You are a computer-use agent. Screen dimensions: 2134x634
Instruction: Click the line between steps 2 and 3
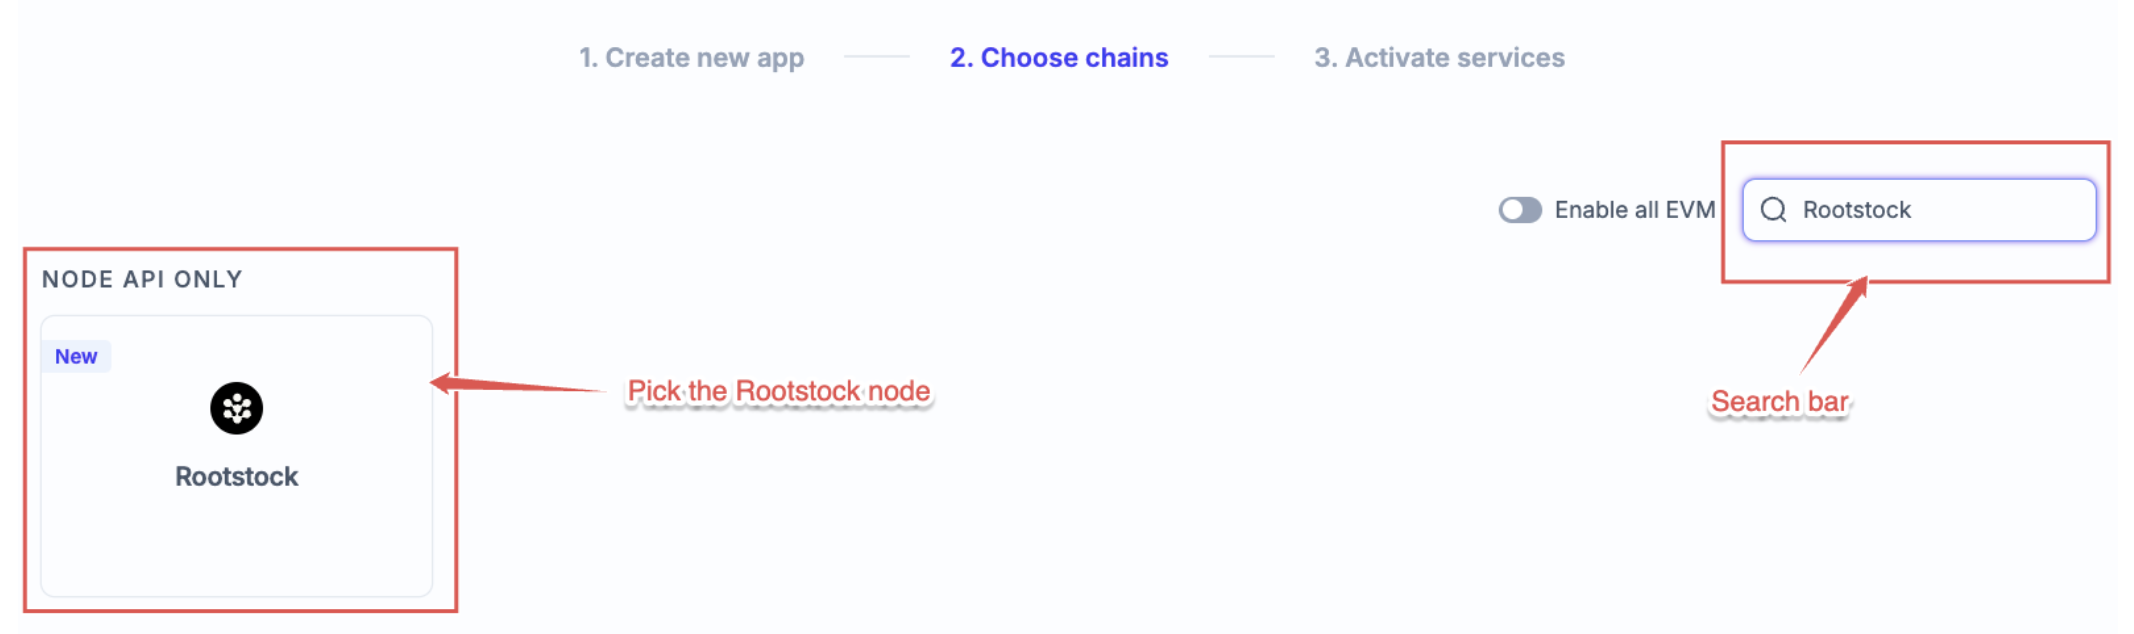point(1241,57)
